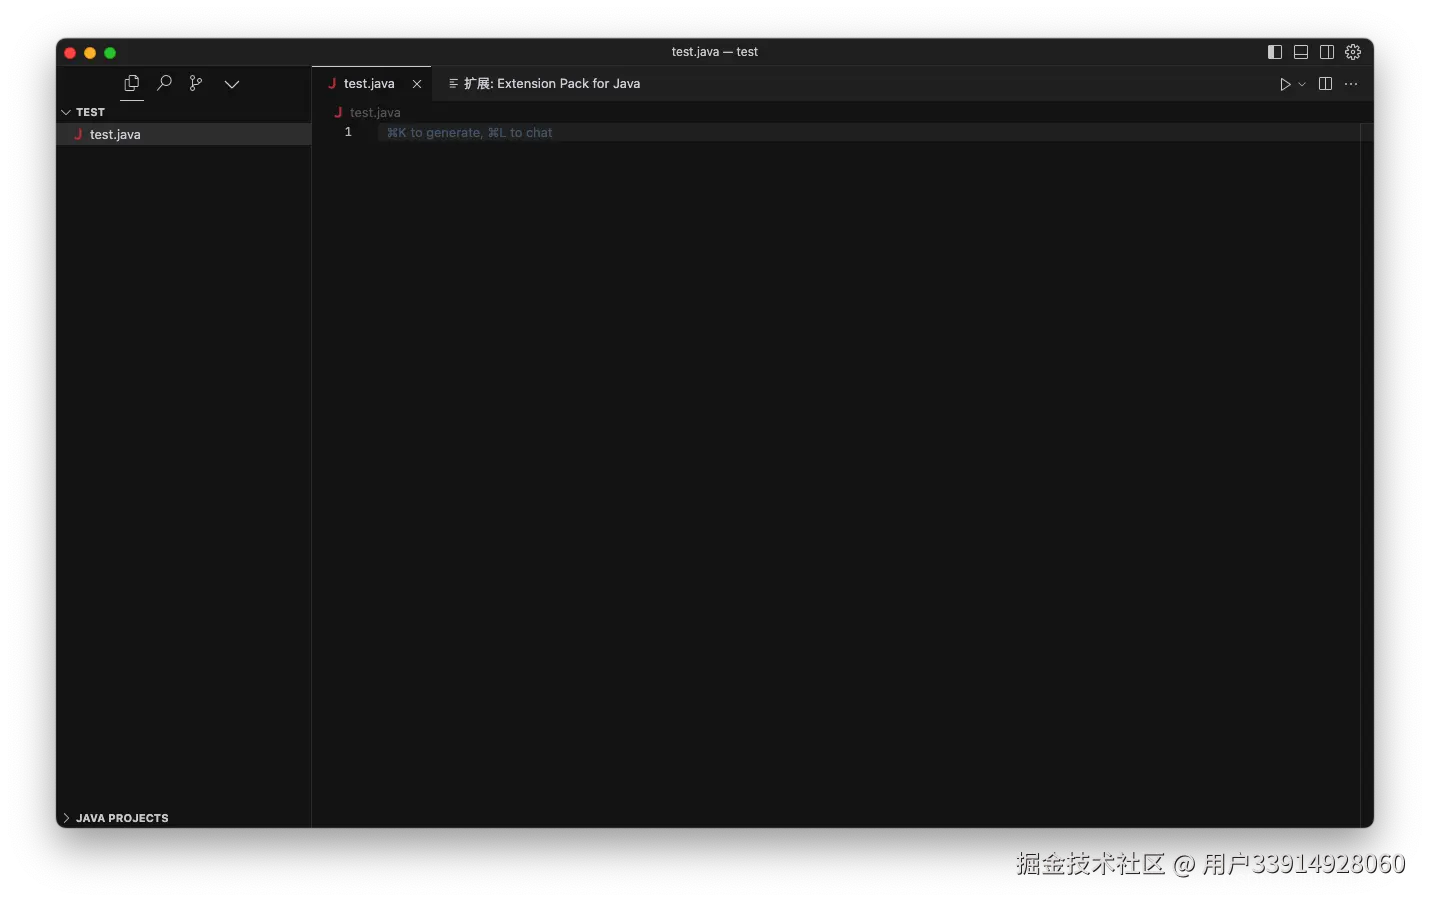Viewport: 1430px width, 902px height.
Task: Open the Explorer files view icon
Action: (132, 84)
